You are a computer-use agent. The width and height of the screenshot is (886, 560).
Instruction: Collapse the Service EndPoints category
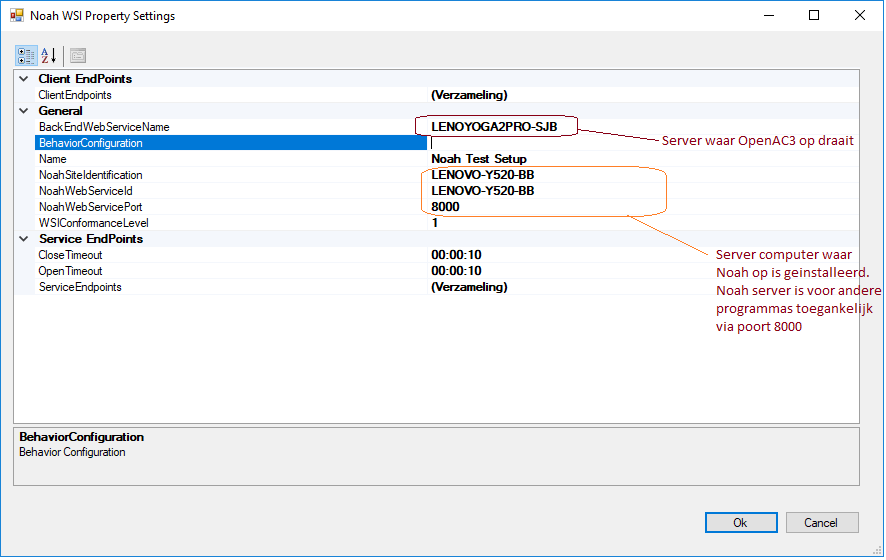click(x=23, y=239)
